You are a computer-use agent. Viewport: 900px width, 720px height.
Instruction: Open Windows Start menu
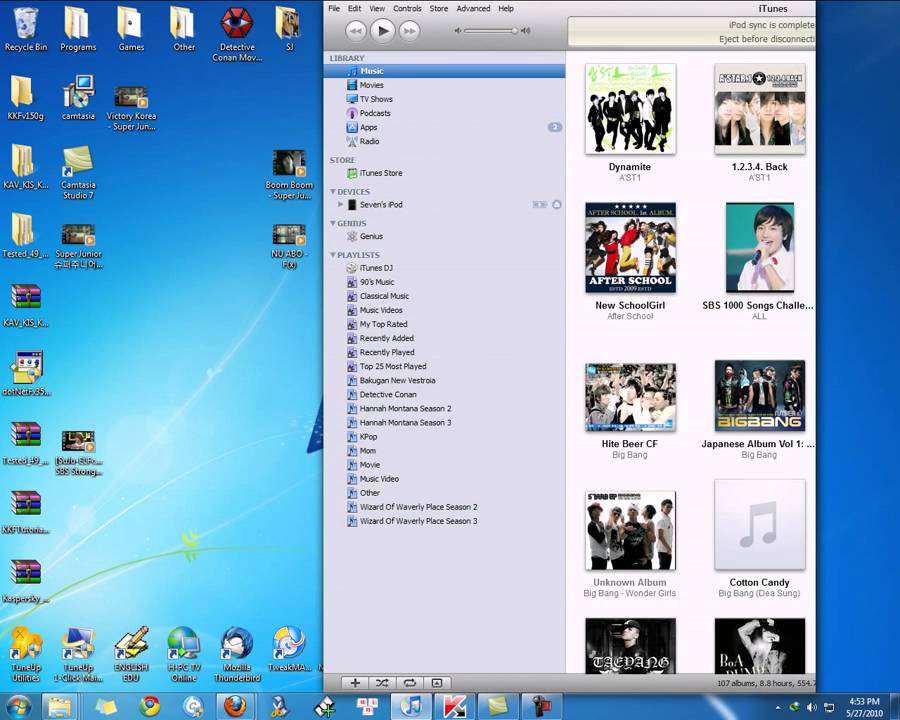point(19,706)
